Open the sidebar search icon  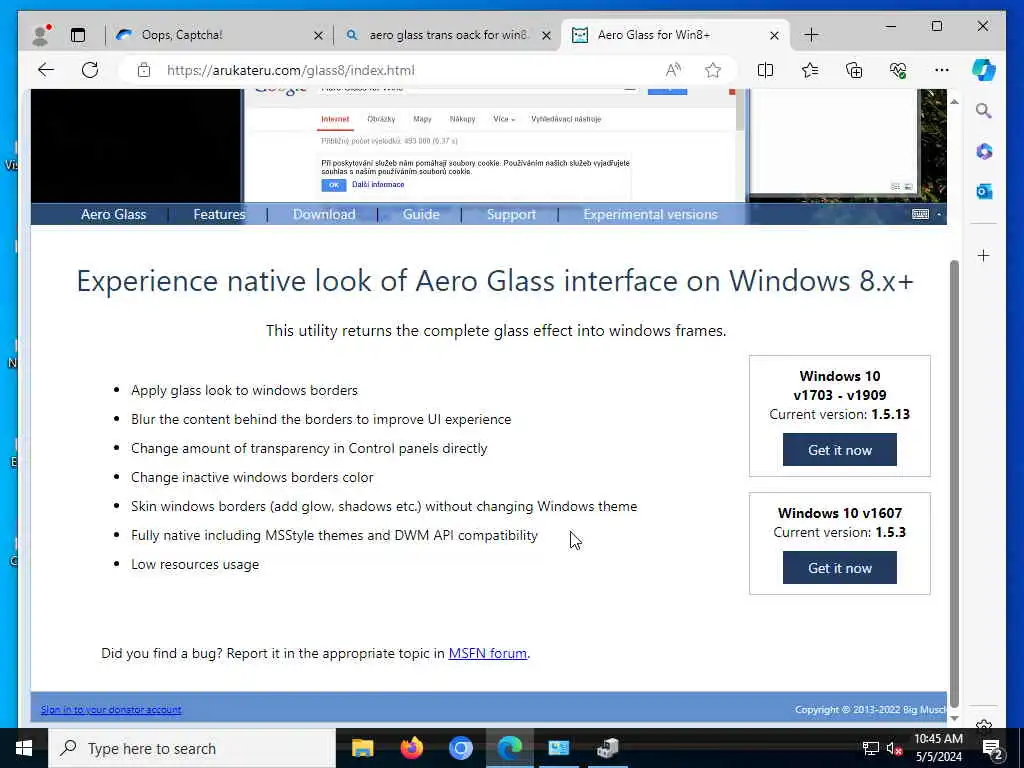[x=984, y=111]
